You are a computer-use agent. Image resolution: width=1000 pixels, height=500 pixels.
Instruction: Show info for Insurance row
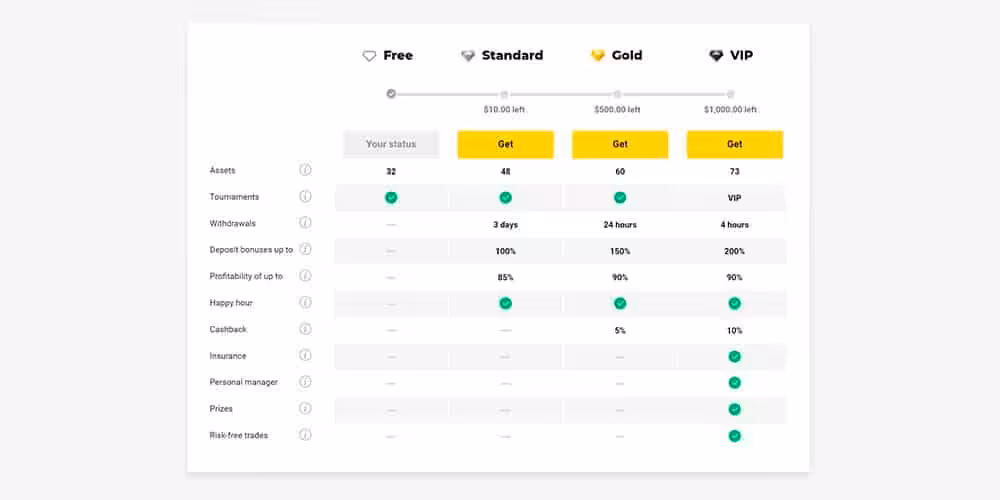pyautogui.click(x=305, y=355)
